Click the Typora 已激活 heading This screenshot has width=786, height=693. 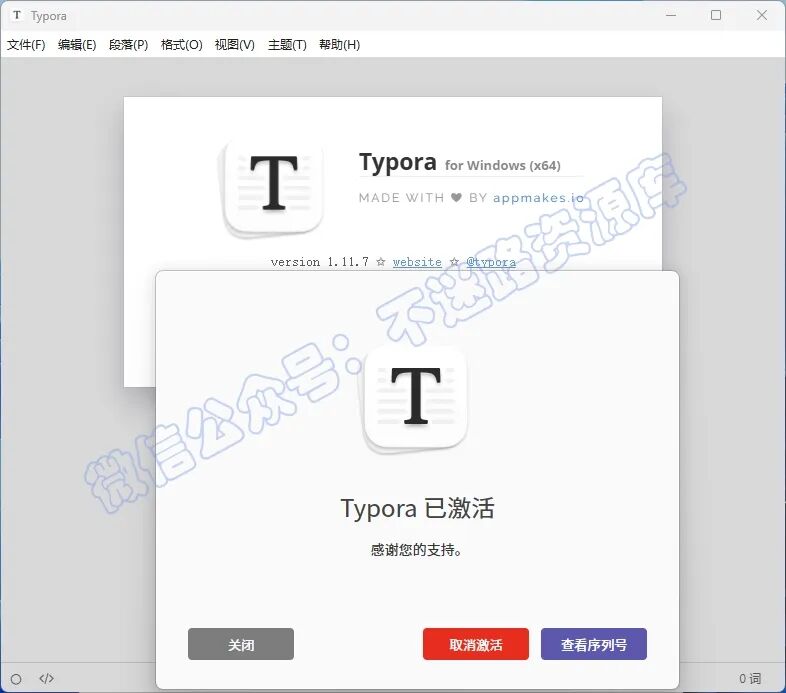pos(418,508)
